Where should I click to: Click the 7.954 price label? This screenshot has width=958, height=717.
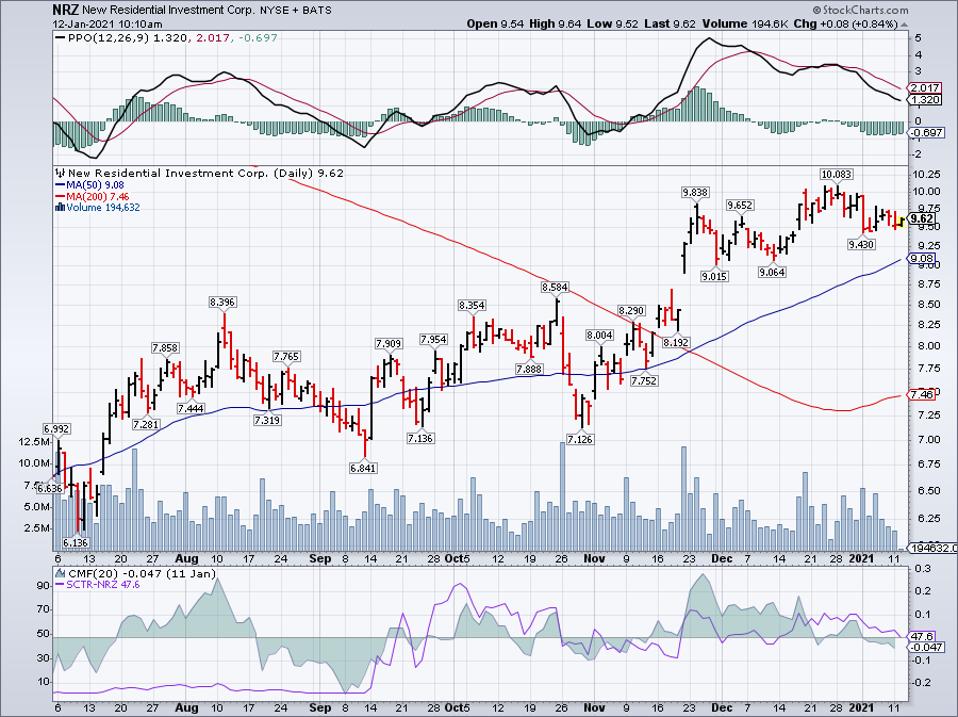pyautogui.click(x=433, y=339)
